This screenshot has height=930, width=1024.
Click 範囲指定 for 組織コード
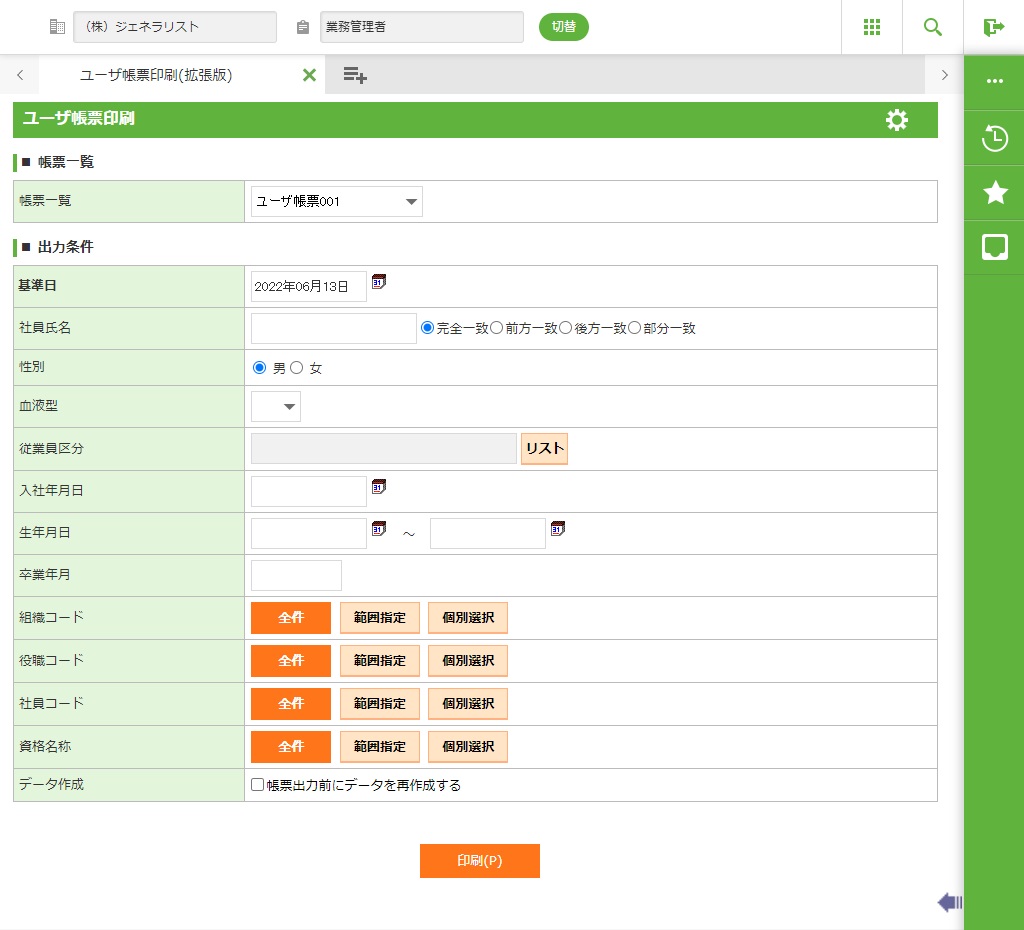(x=379, y=618)
